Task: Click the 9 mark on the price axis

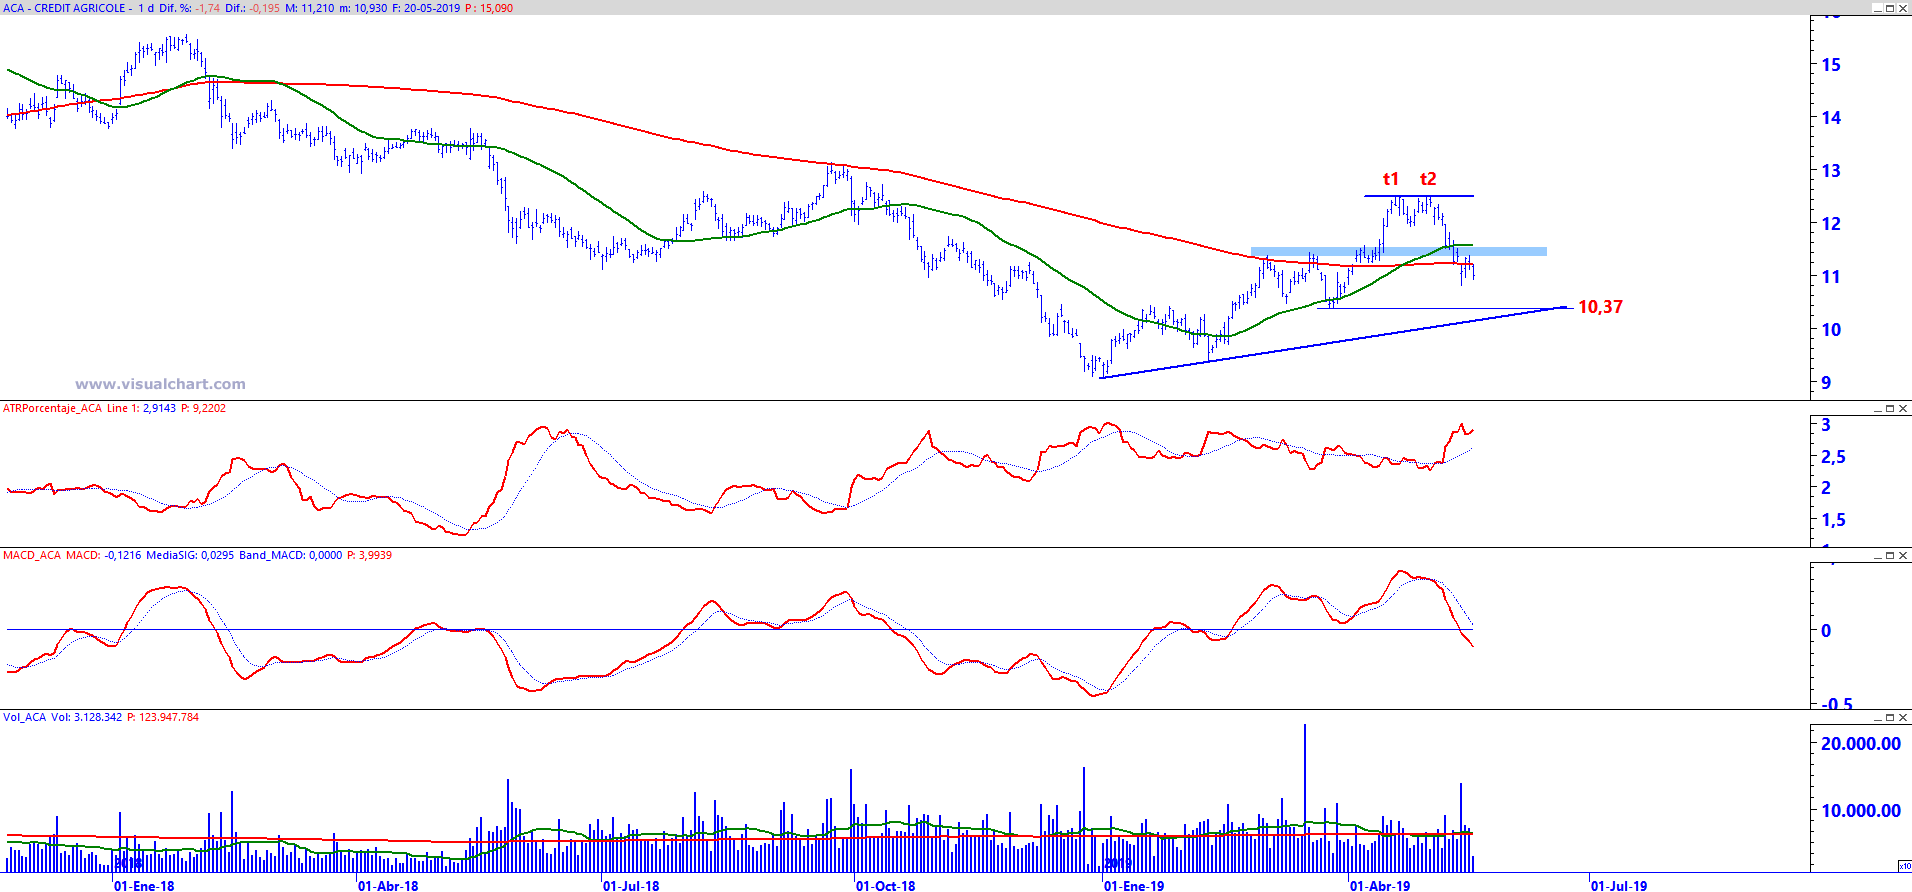Action: pyautogui.click(x=1826, y=383)
